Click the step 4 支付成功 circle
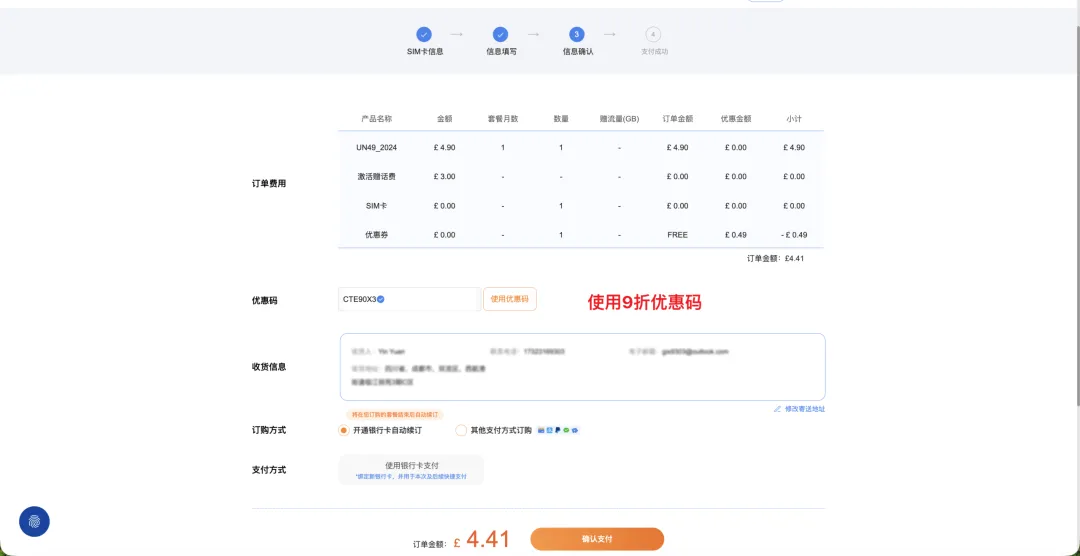Screen dimensions: 1080x556 [654, 34]
